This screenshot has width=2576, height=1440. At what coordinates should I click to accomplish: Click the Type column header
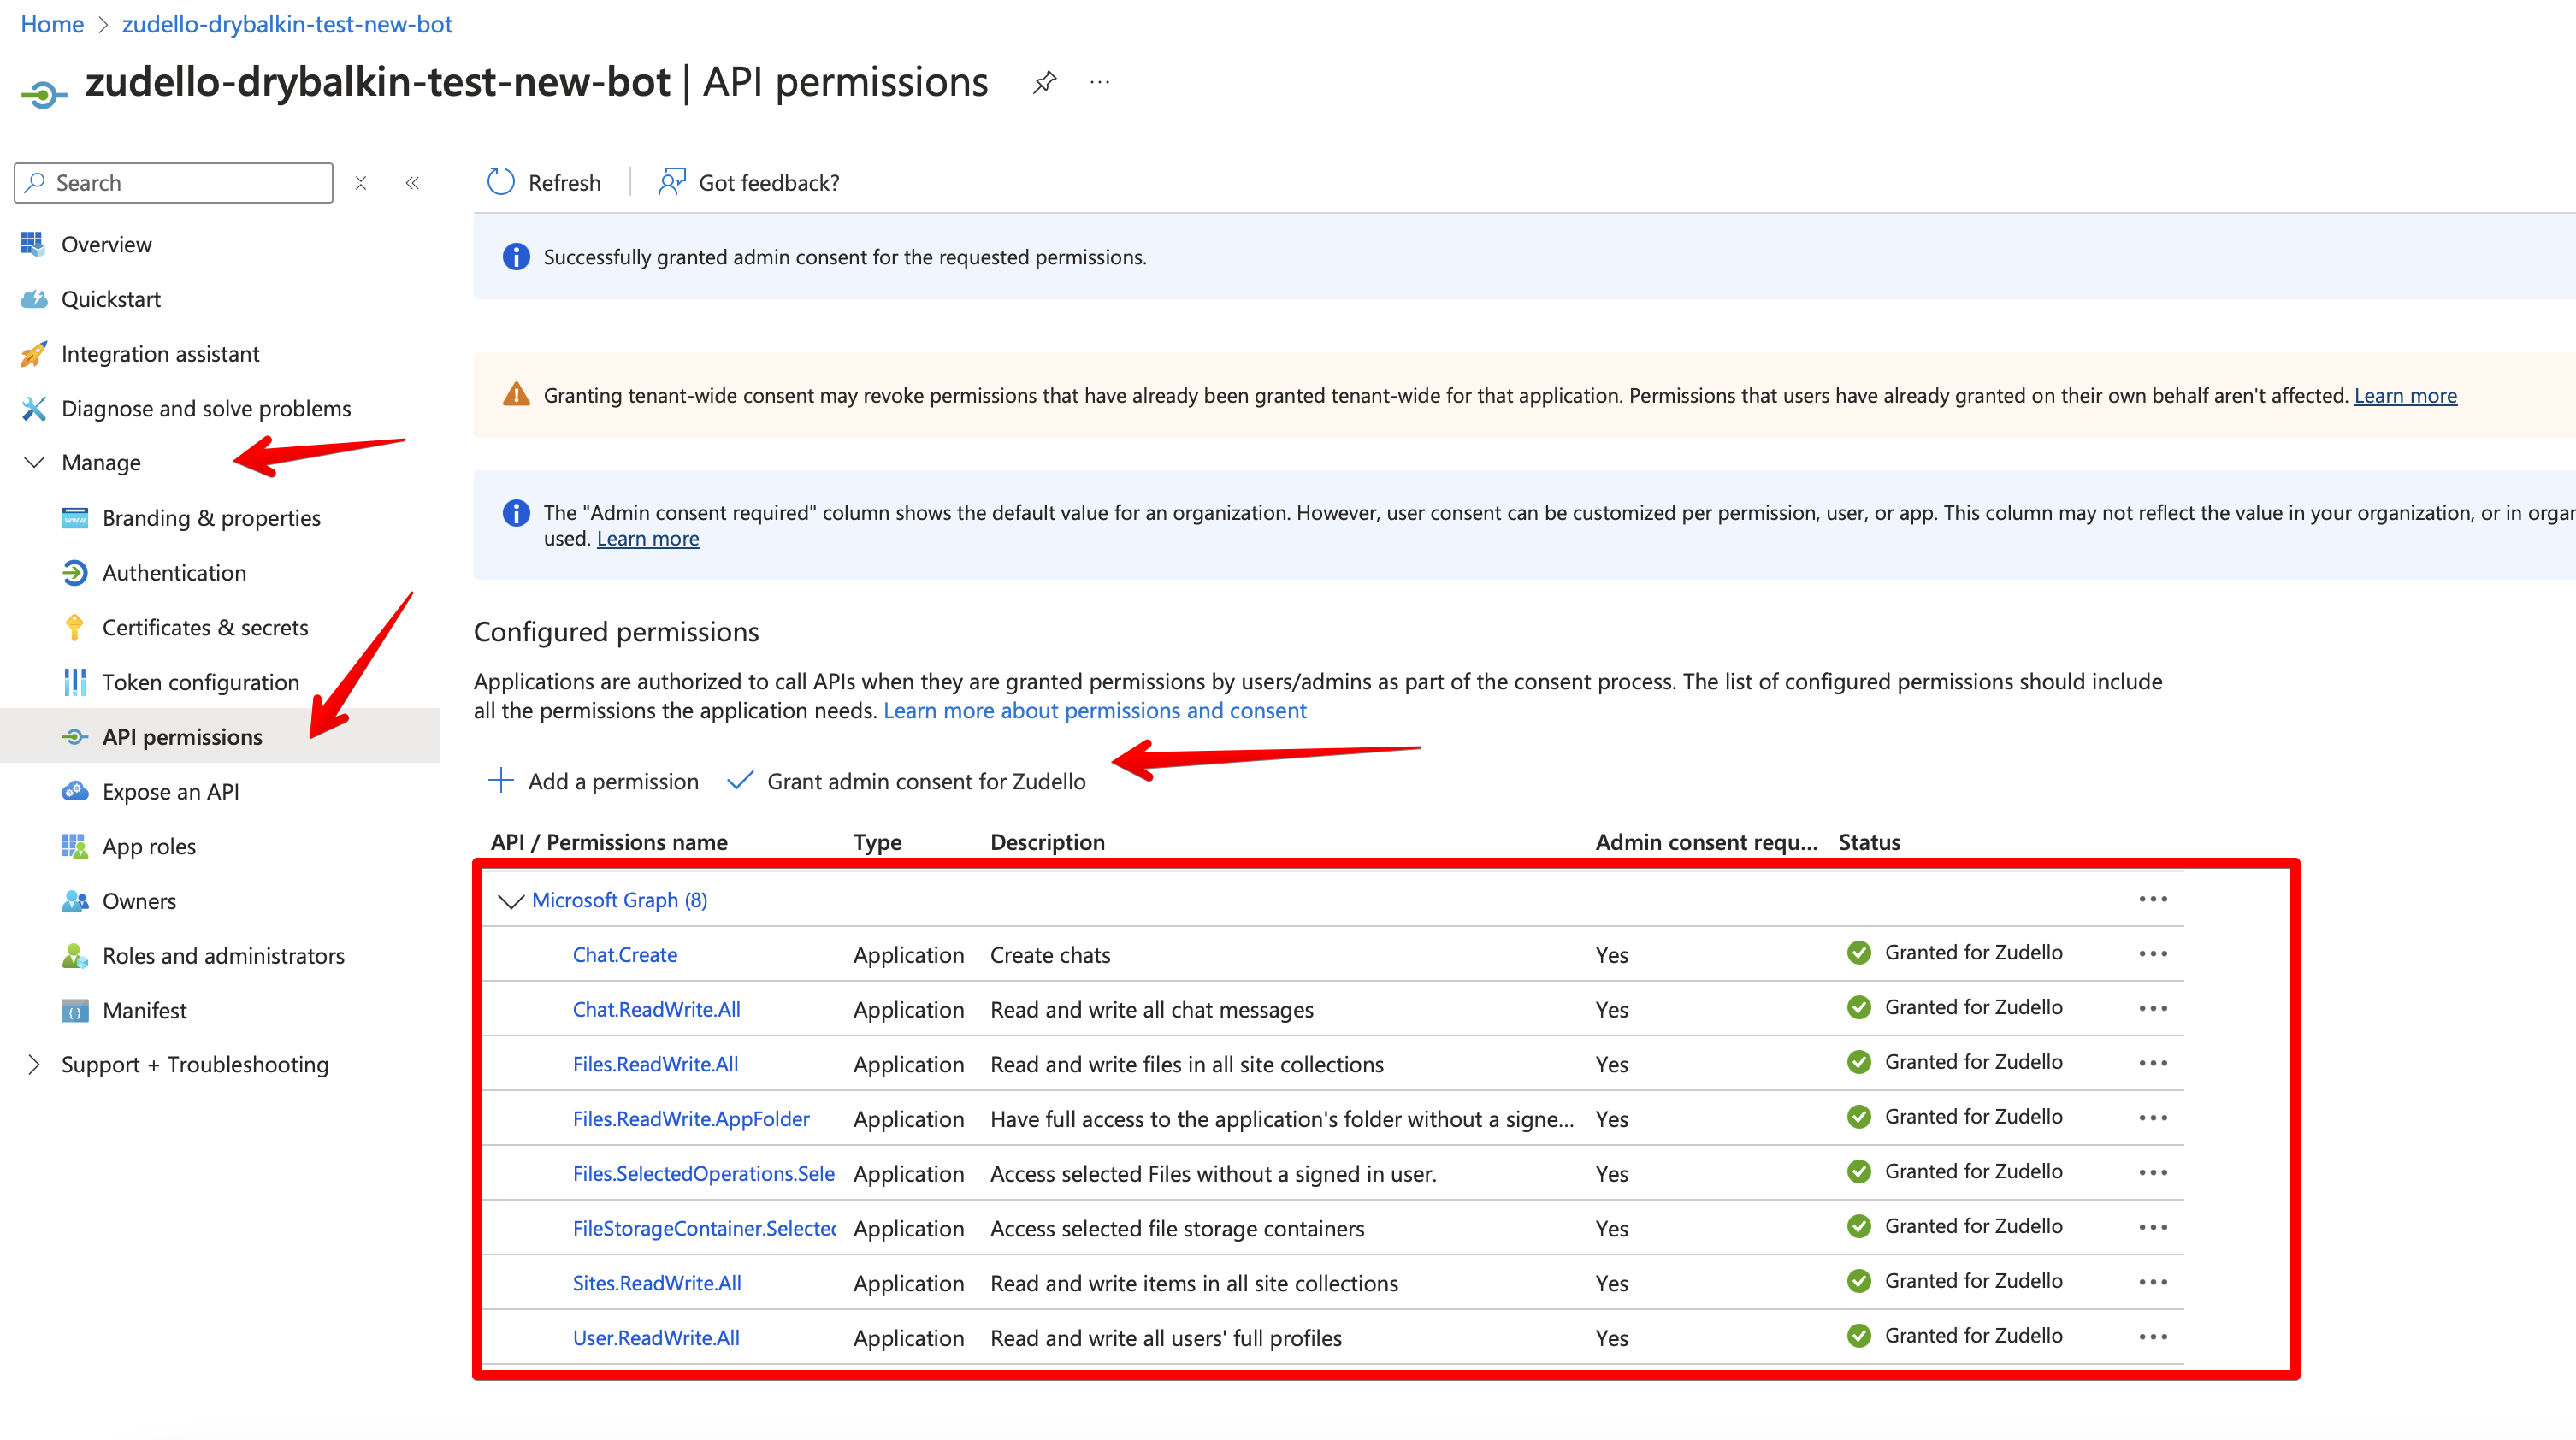click(877, 842)
